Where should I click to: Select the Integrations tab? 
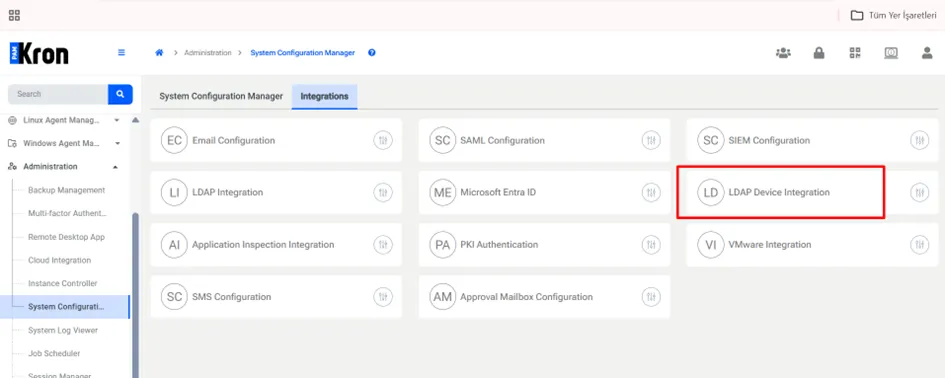324,96
